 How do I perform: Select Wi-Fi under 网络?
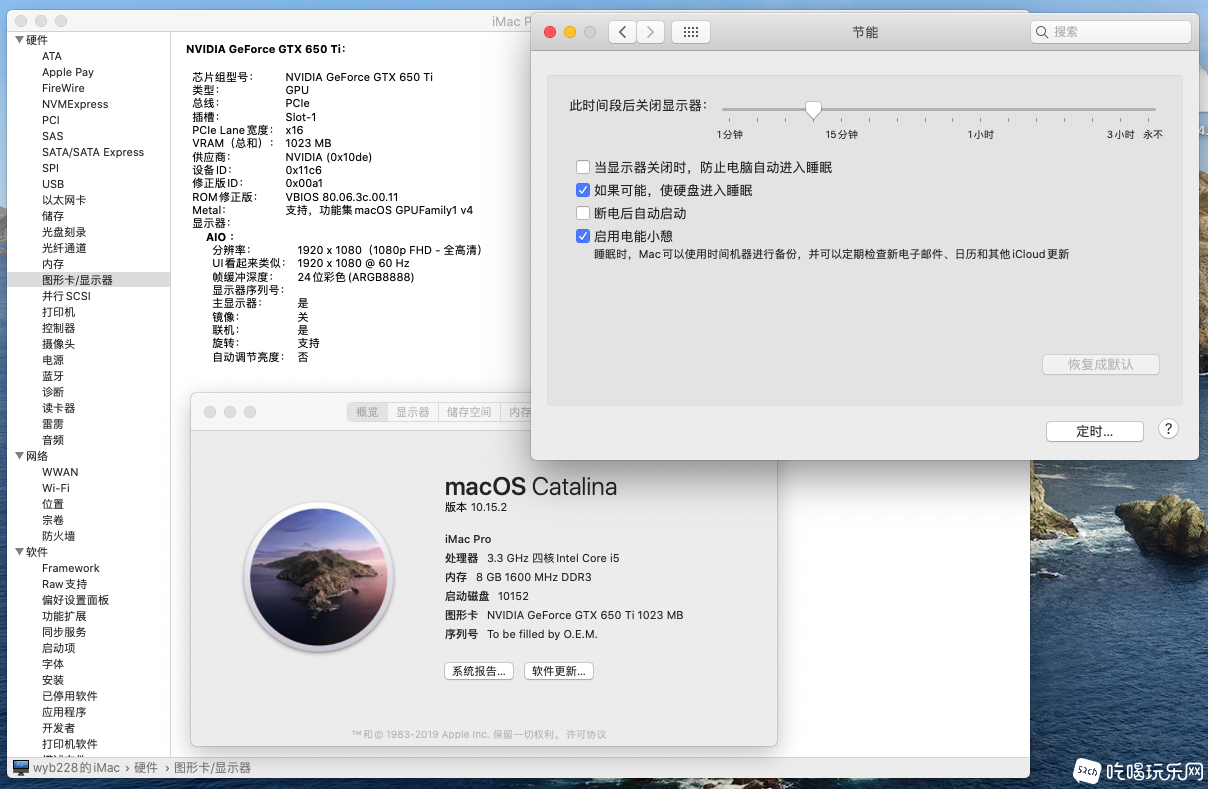coord(56,488)
